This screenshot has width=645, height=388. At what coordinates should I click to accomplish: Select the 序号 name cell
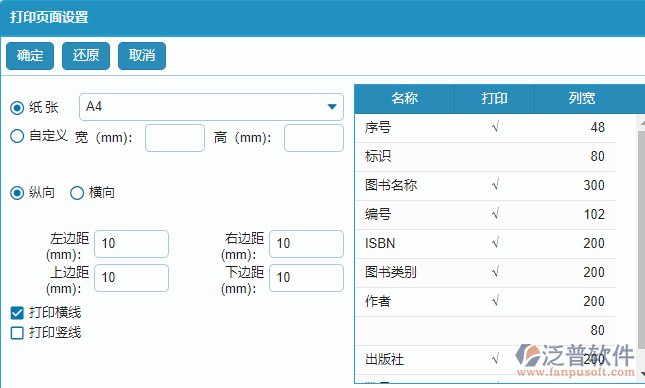tap(405, 128)
